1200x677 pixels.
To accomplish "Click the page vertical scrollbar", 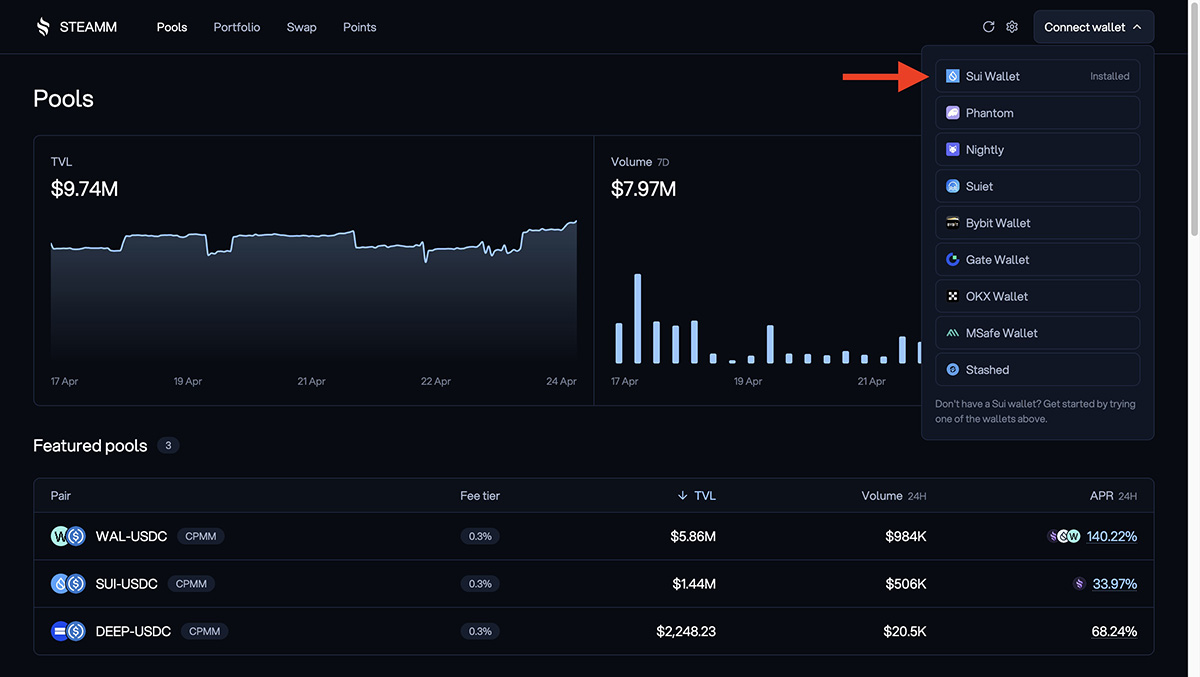I will click(x=1194, y=120).
